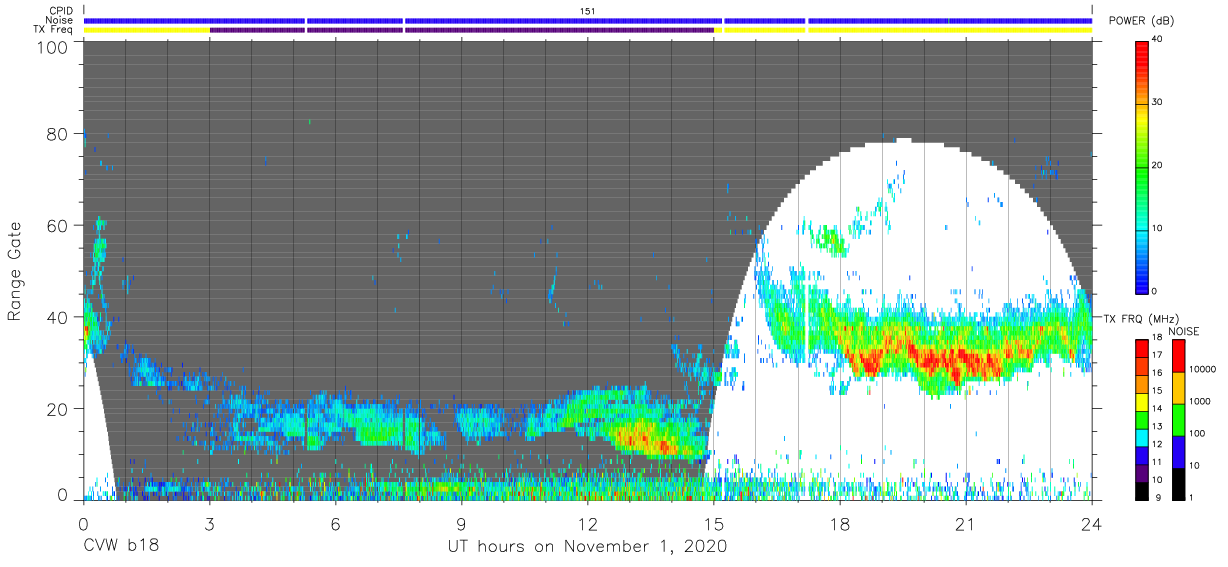Image resolution: width=1228 pixels, height=567 pixels.
Task: Select the Noise row label above the plot
Action: (60, 20)
